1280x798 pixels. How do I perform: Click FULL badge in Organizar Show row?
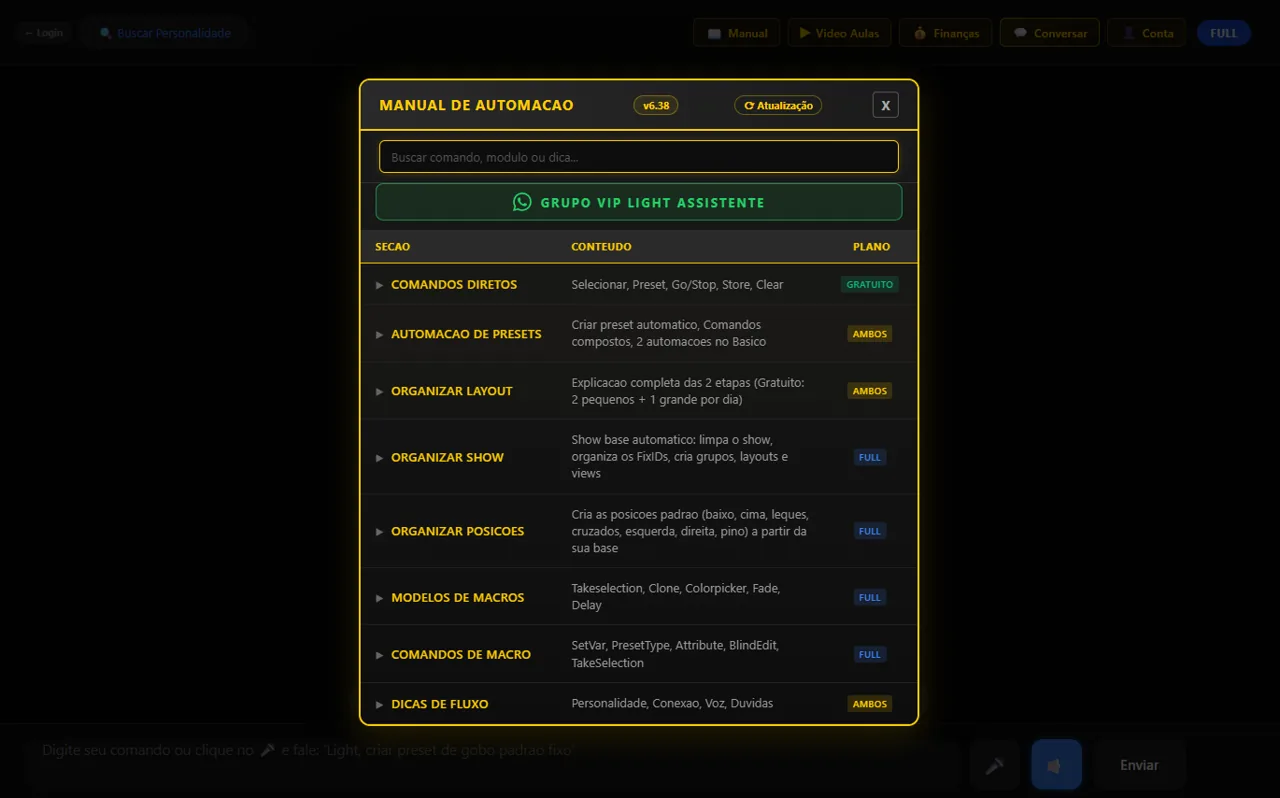coord(870,457)
